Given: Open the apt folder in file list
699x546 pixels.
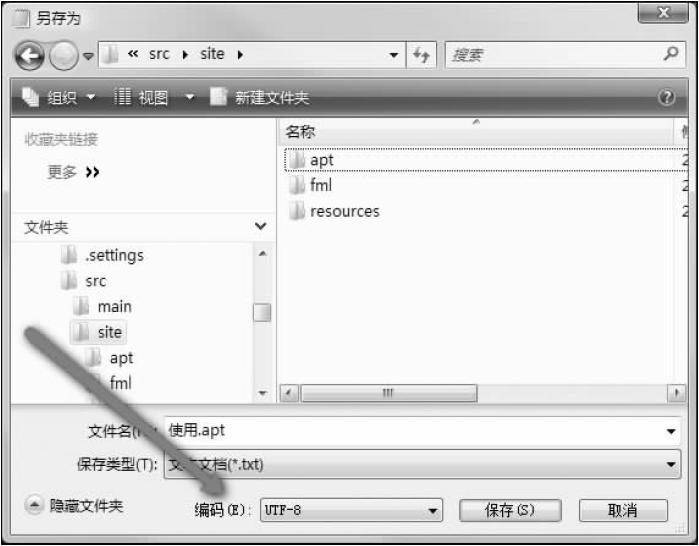Looking at the screenshot, I should pyautogui.click(x=321, y=160).
